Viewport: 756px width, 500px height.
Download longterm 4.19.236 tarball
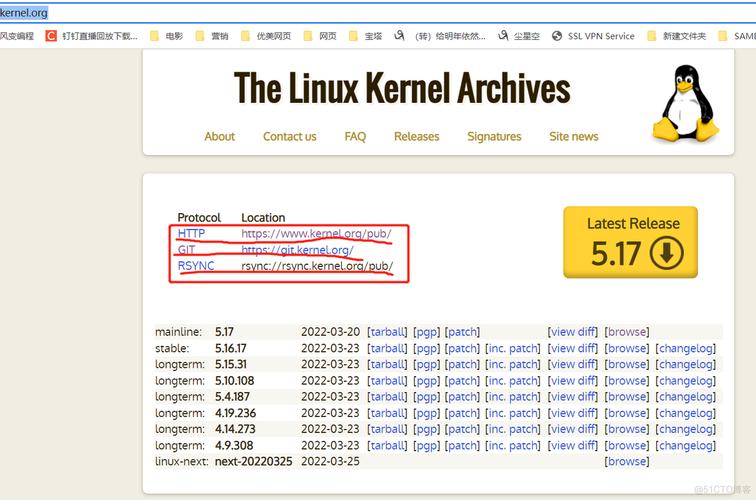point(387,413)
